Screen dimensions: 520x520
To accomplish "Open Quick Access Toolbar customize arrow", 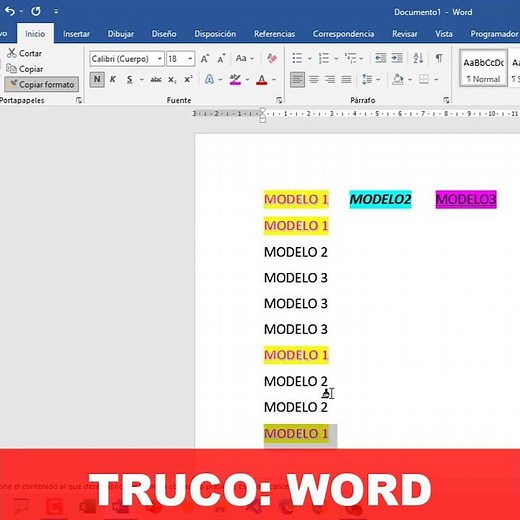I will tap(56, 11).
